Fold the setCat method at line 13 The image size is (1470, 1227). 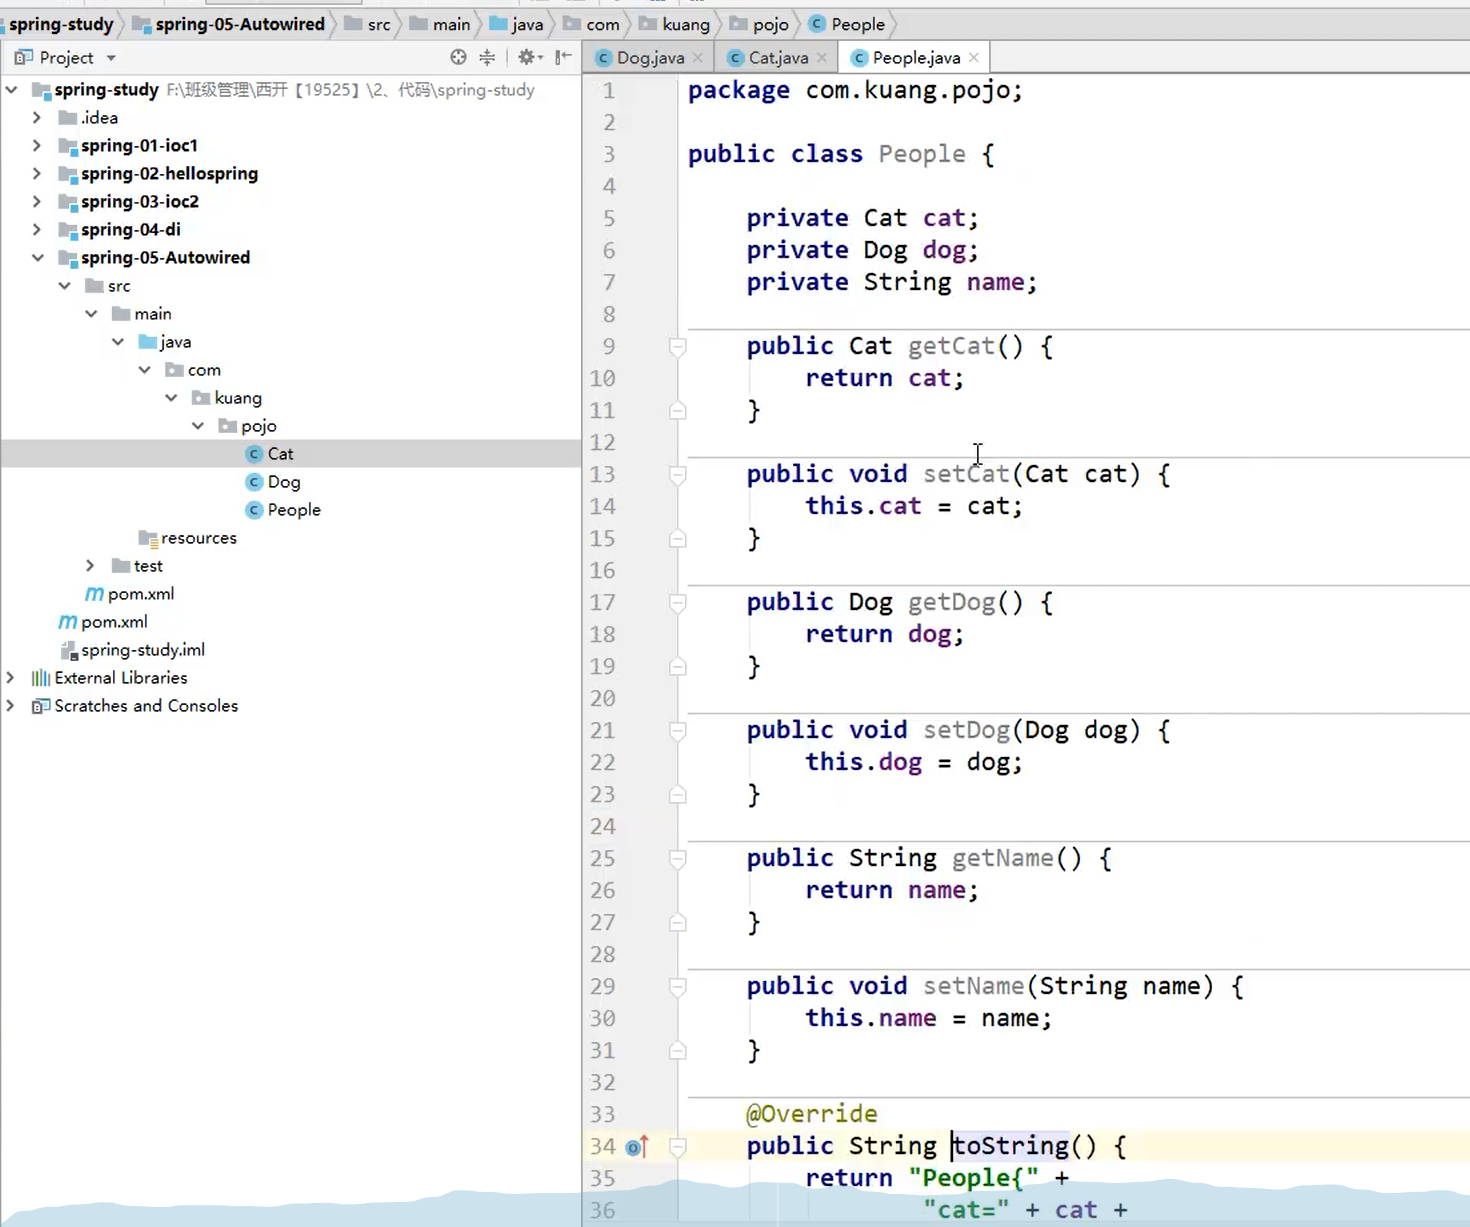coord(677,475)
